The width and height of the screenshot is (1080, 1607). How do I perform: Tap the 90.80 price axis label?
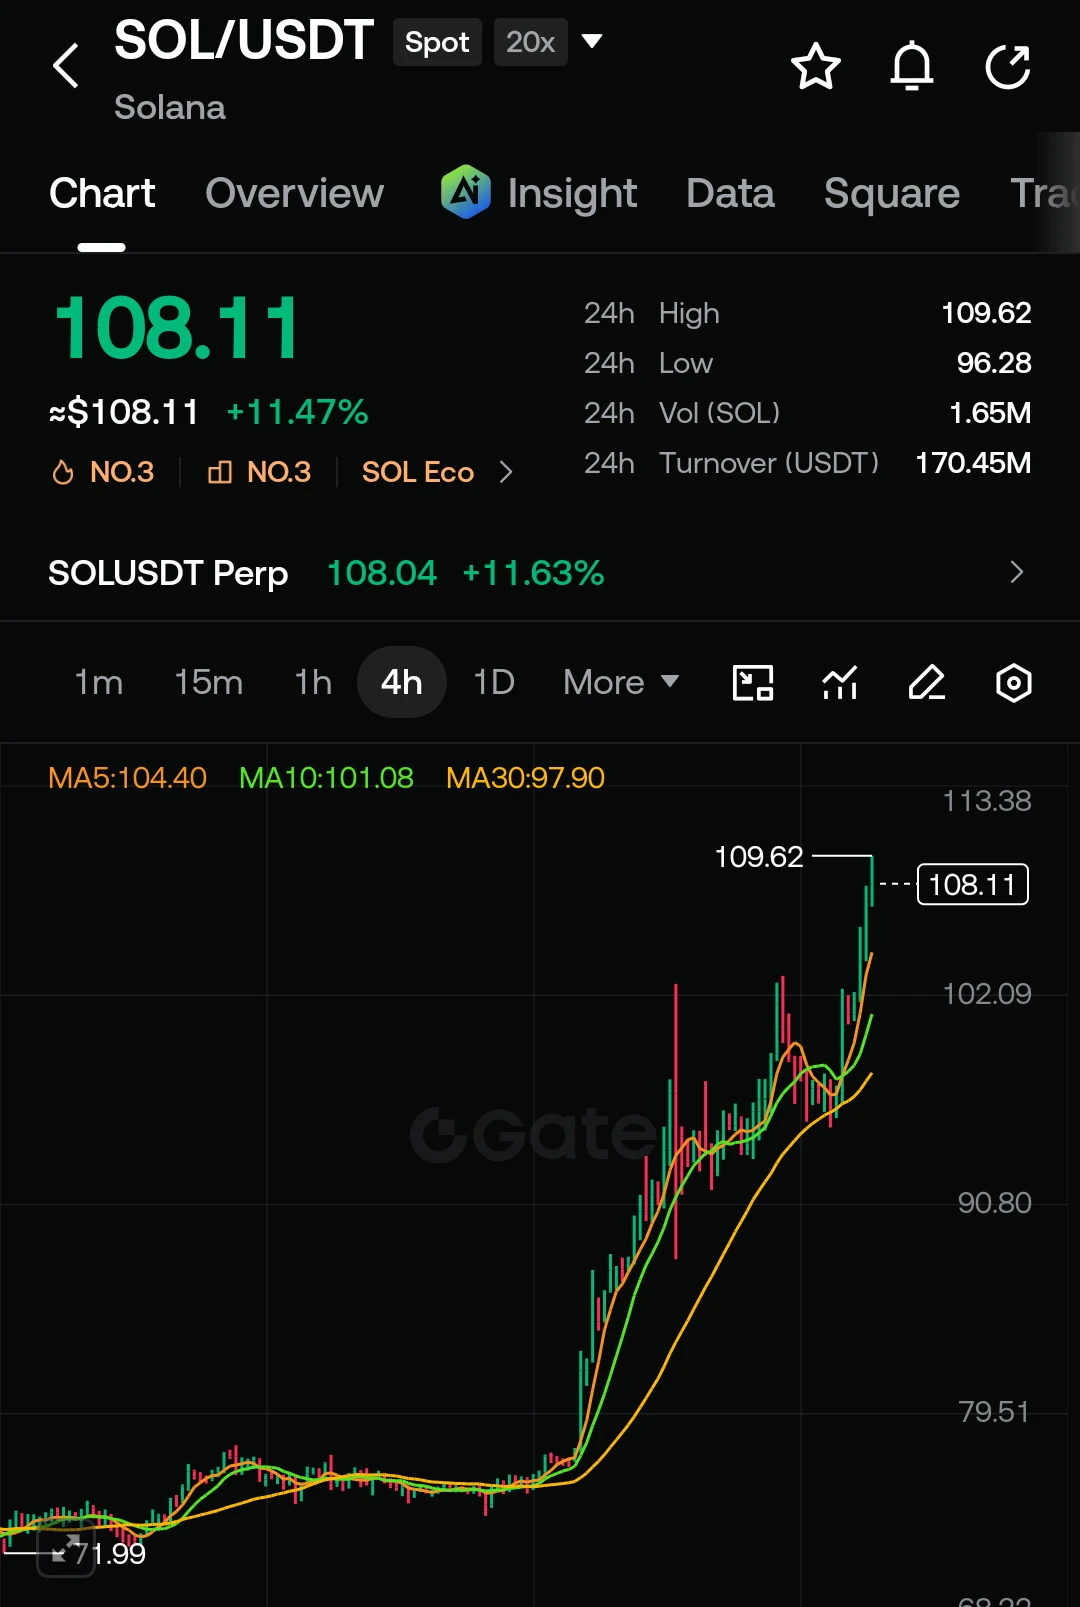(x=994, y=1202)
